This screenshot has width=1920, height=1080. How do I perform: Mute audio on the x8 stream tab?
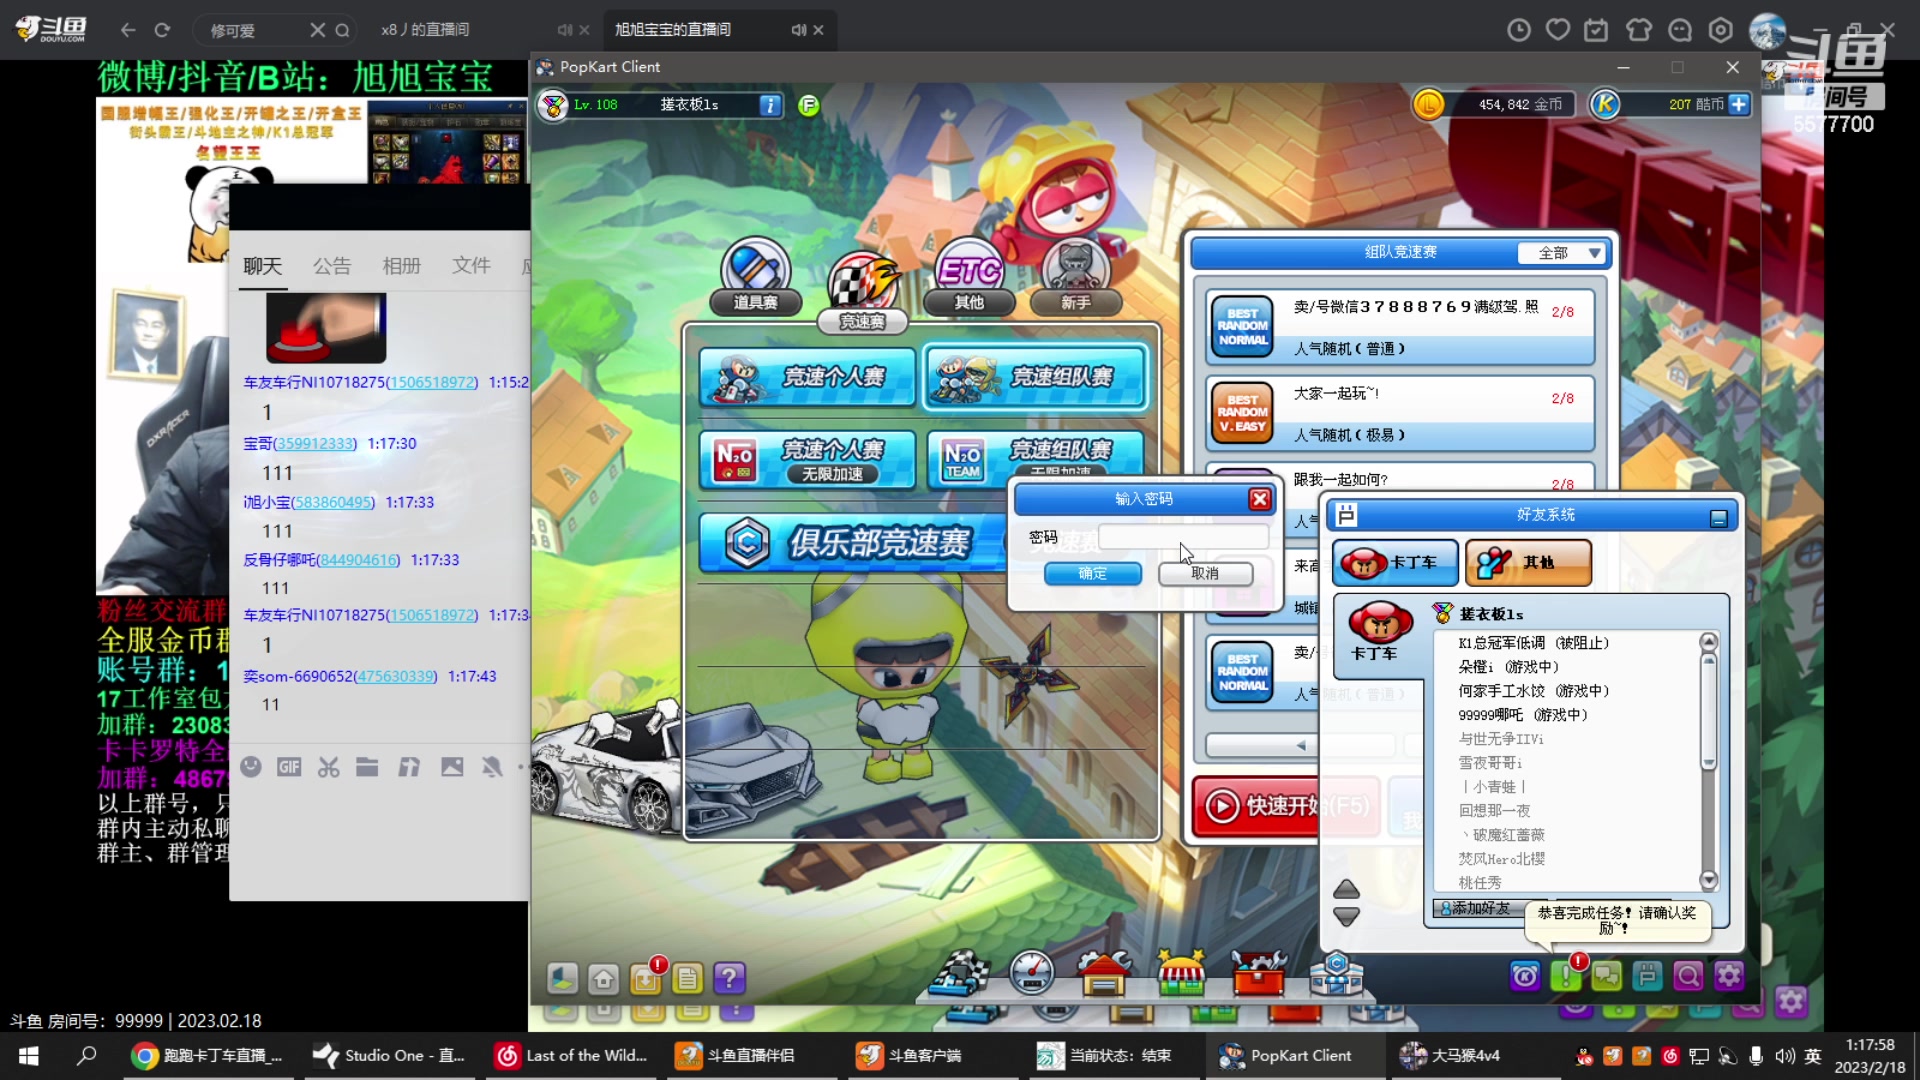pos(565,30)
